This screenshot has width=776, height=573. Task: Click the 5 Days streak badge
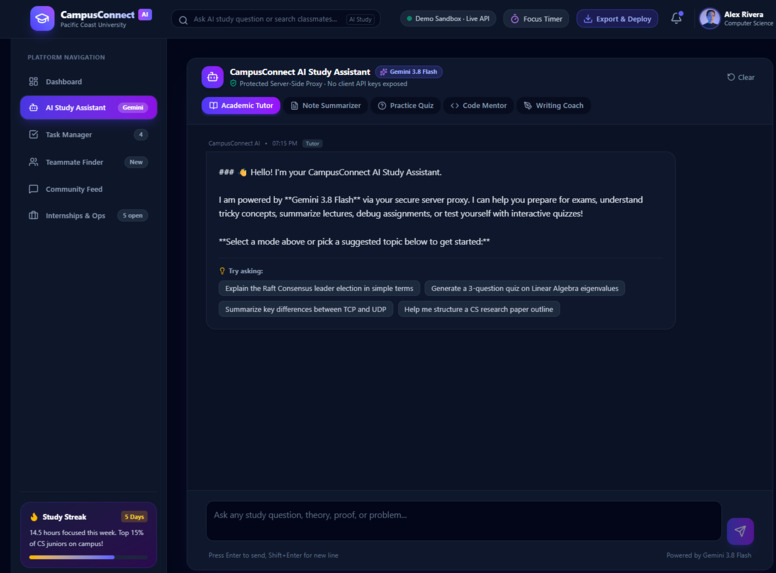click(134, 517)
